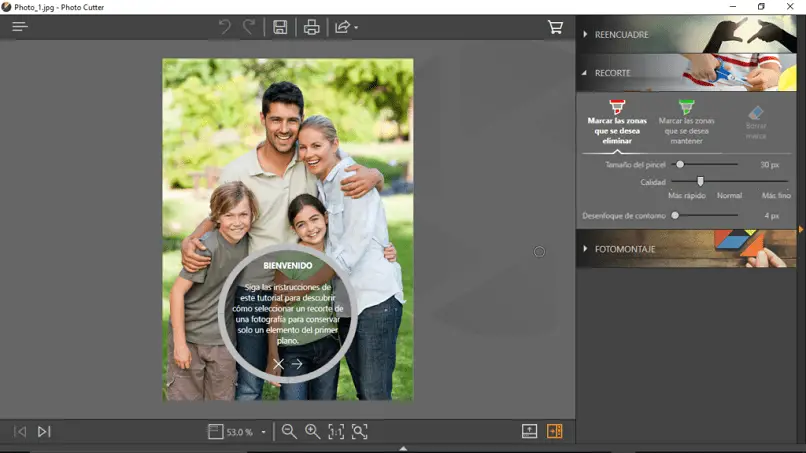Click the 53.0 % zoom value

(x=240, y=432)
